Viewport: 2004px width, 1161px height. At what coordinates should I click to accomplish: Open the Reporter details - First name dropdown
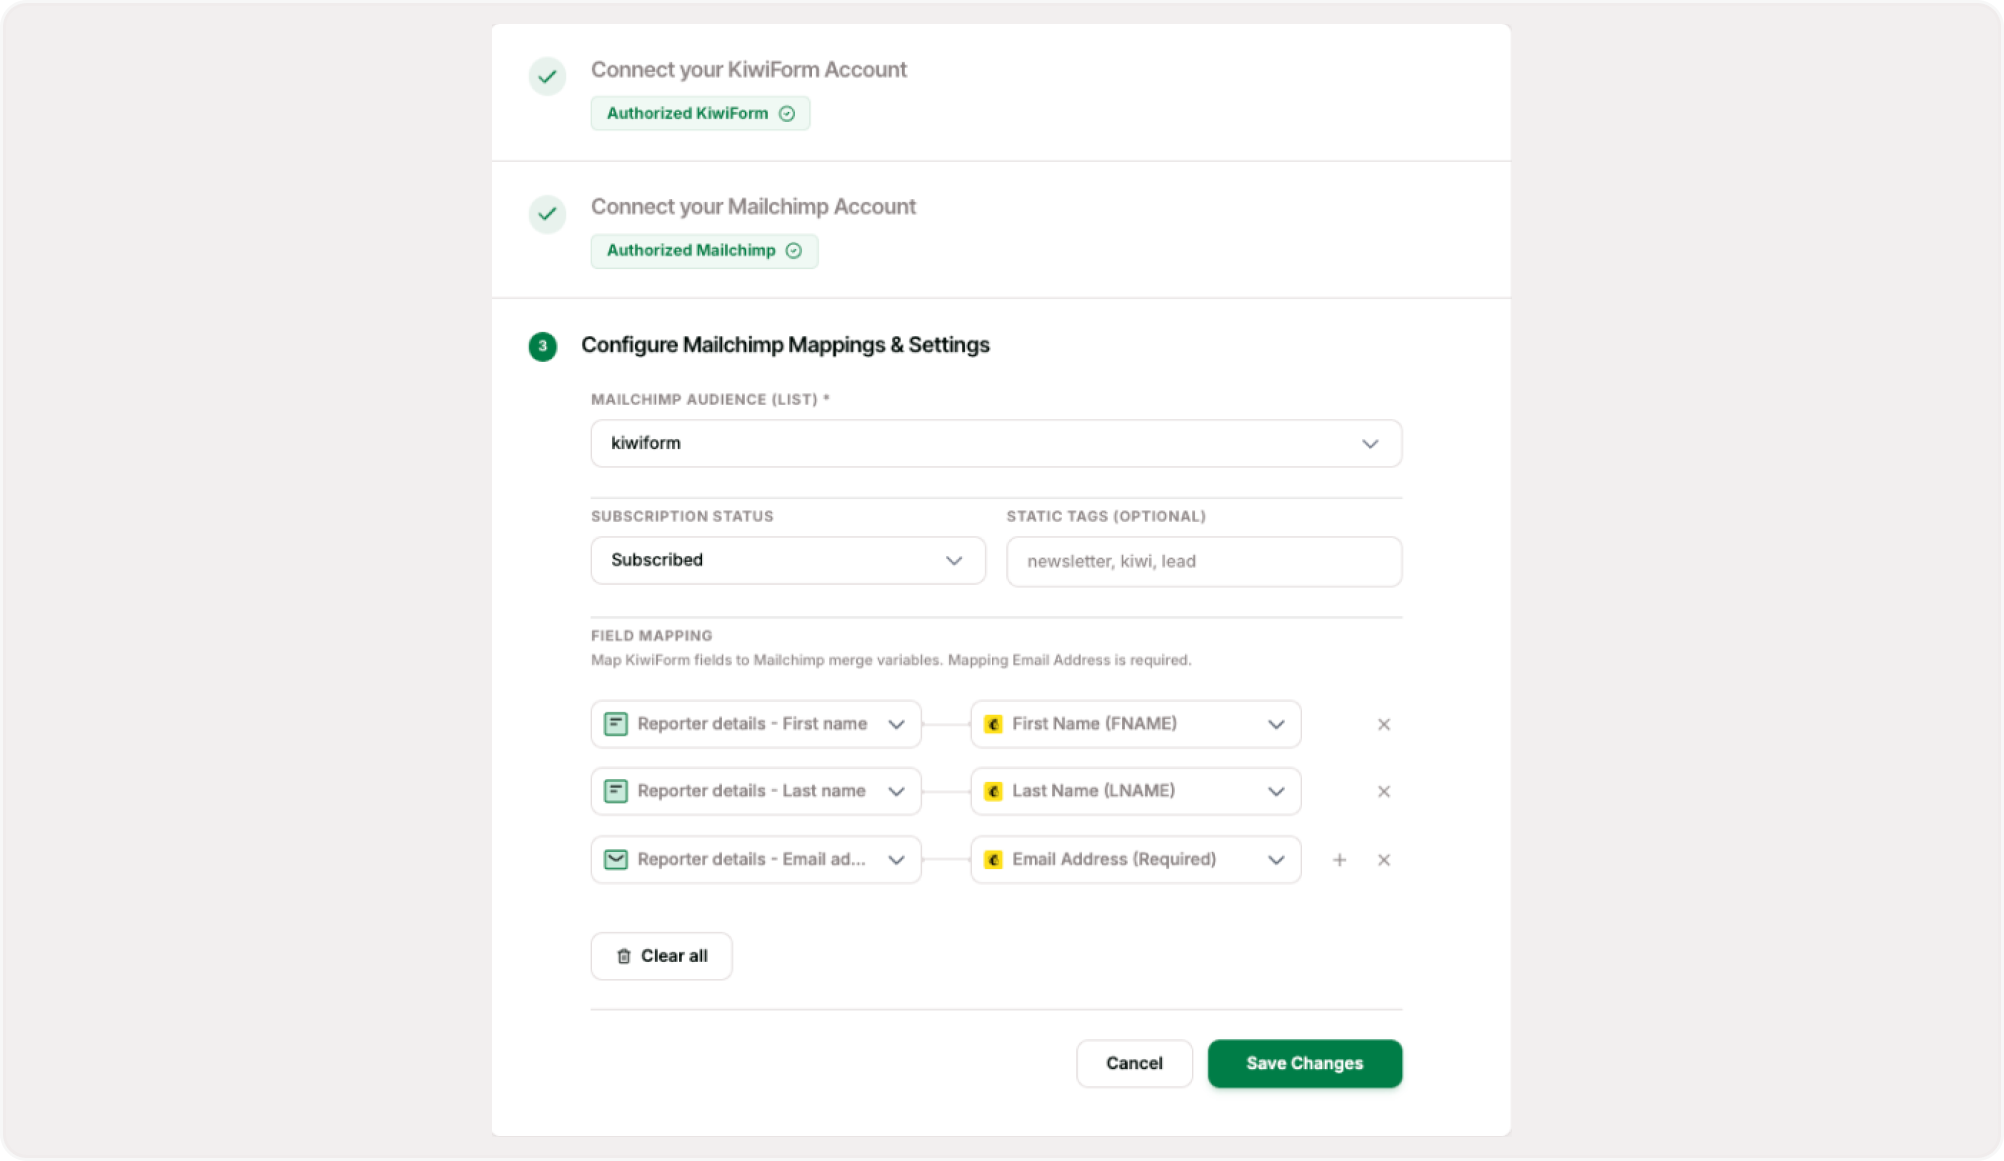[x=756, y=724]
